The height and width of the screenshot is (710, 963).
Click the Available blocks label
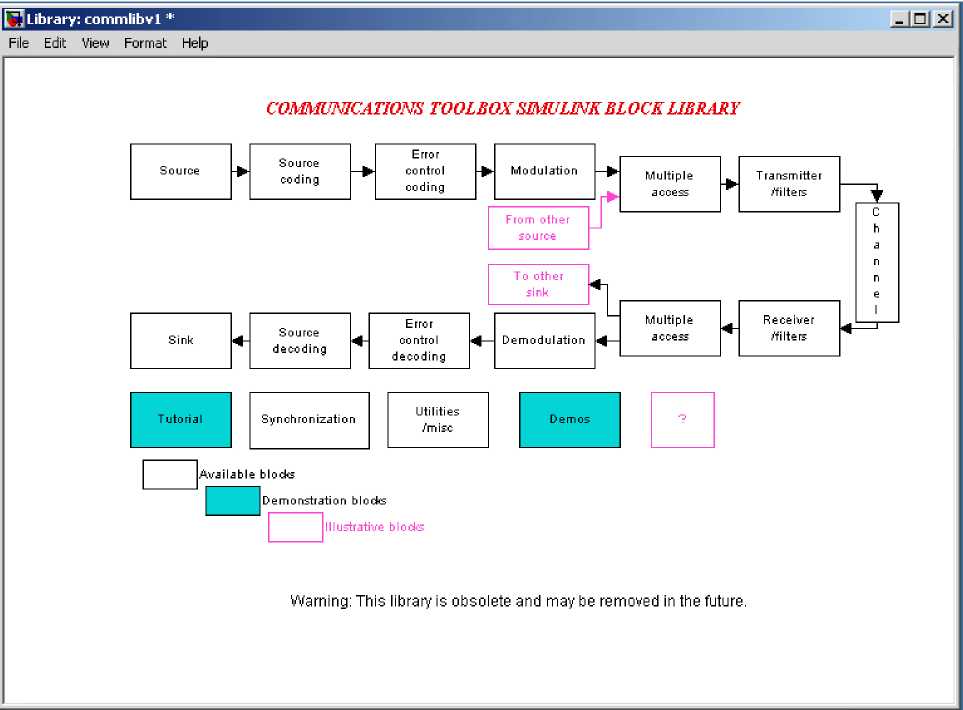[x=247, y=474]
